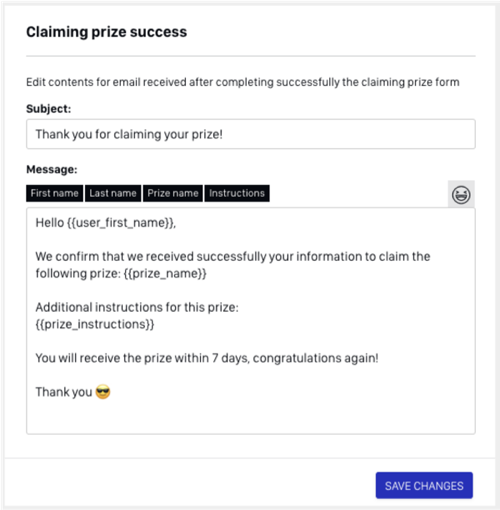Click the 'Additional instructions for this prize:' line
Screen dimensions: 500x510
pos(137,307)
